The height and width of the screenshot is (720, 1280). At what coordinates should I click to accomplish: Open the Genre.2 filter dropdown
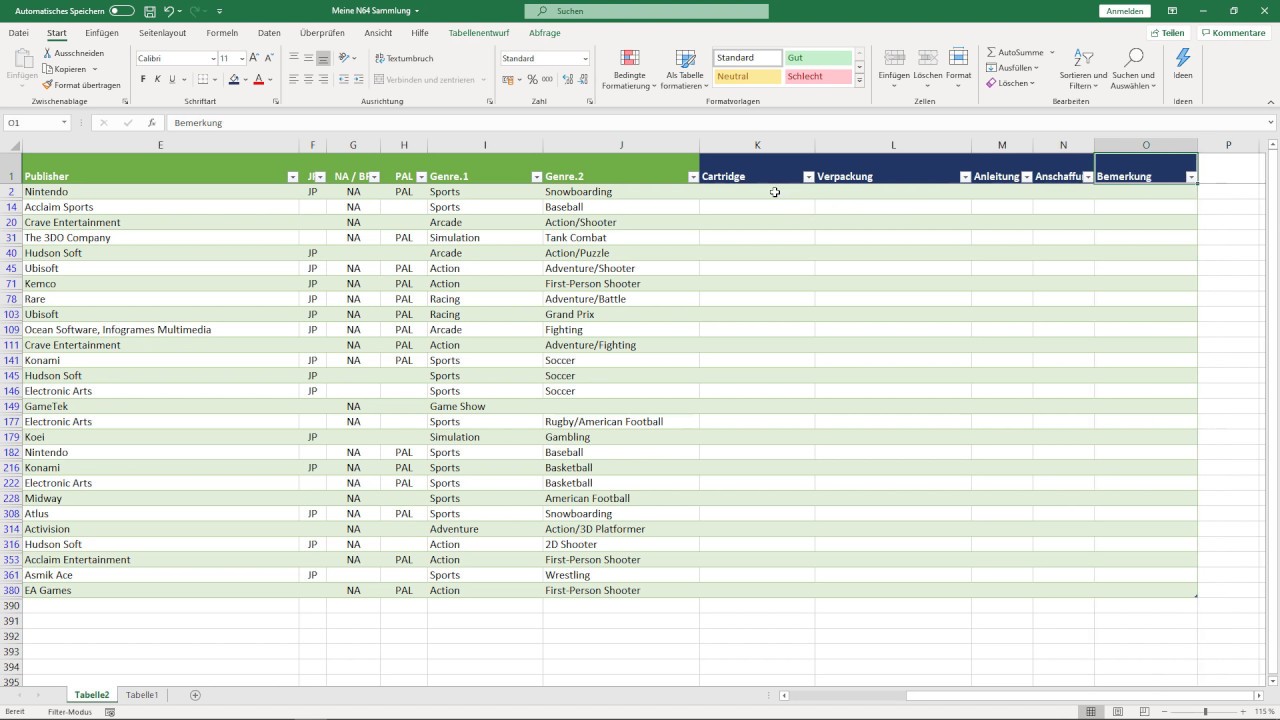(693, 177)
